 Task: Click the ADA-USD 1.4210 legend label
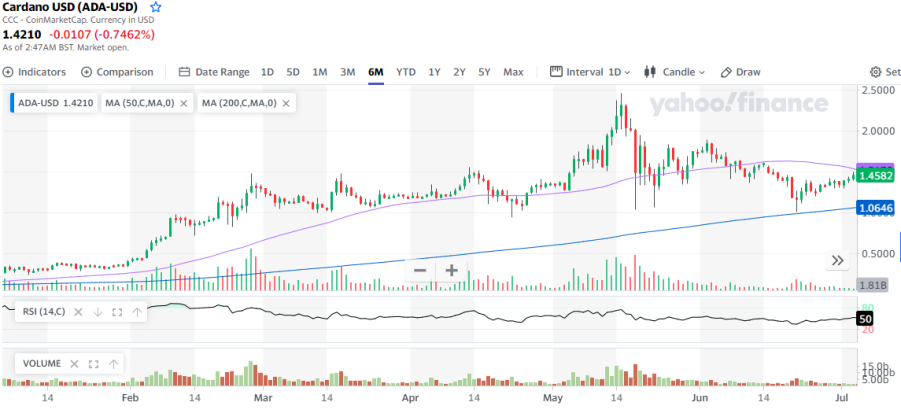click(55, 103)
